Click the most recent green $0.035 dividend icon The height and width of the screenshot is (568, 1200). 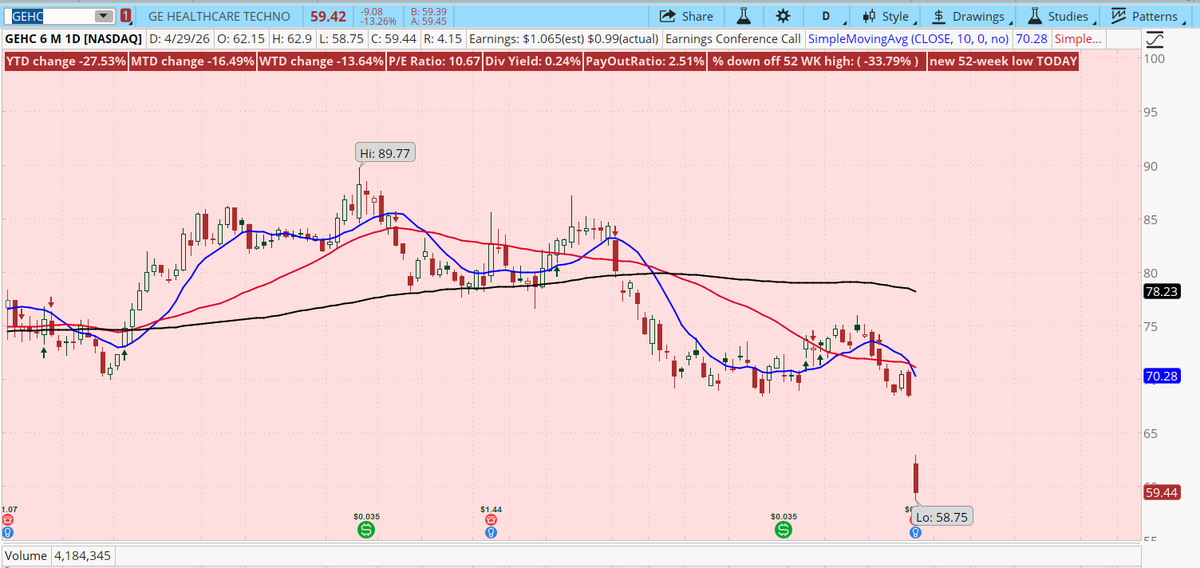tap(784, 528)
